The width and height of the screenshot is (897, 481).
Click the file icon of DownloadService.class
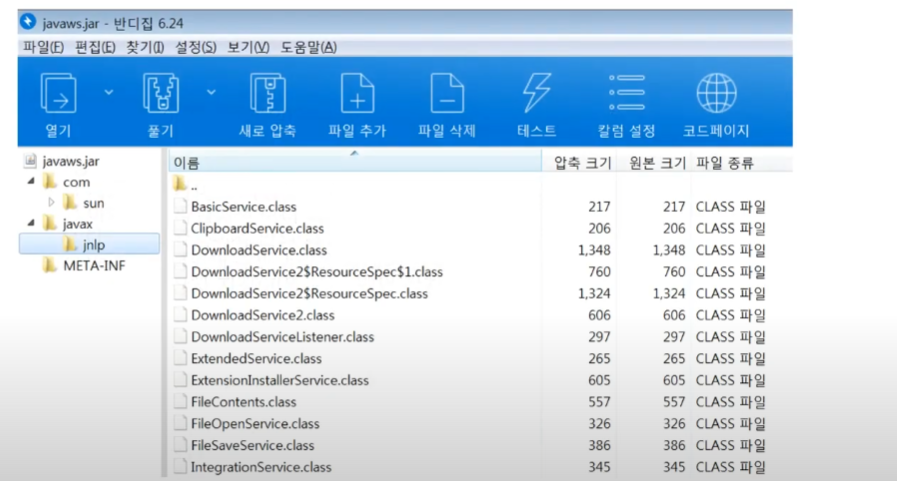(x=180, y=249)
